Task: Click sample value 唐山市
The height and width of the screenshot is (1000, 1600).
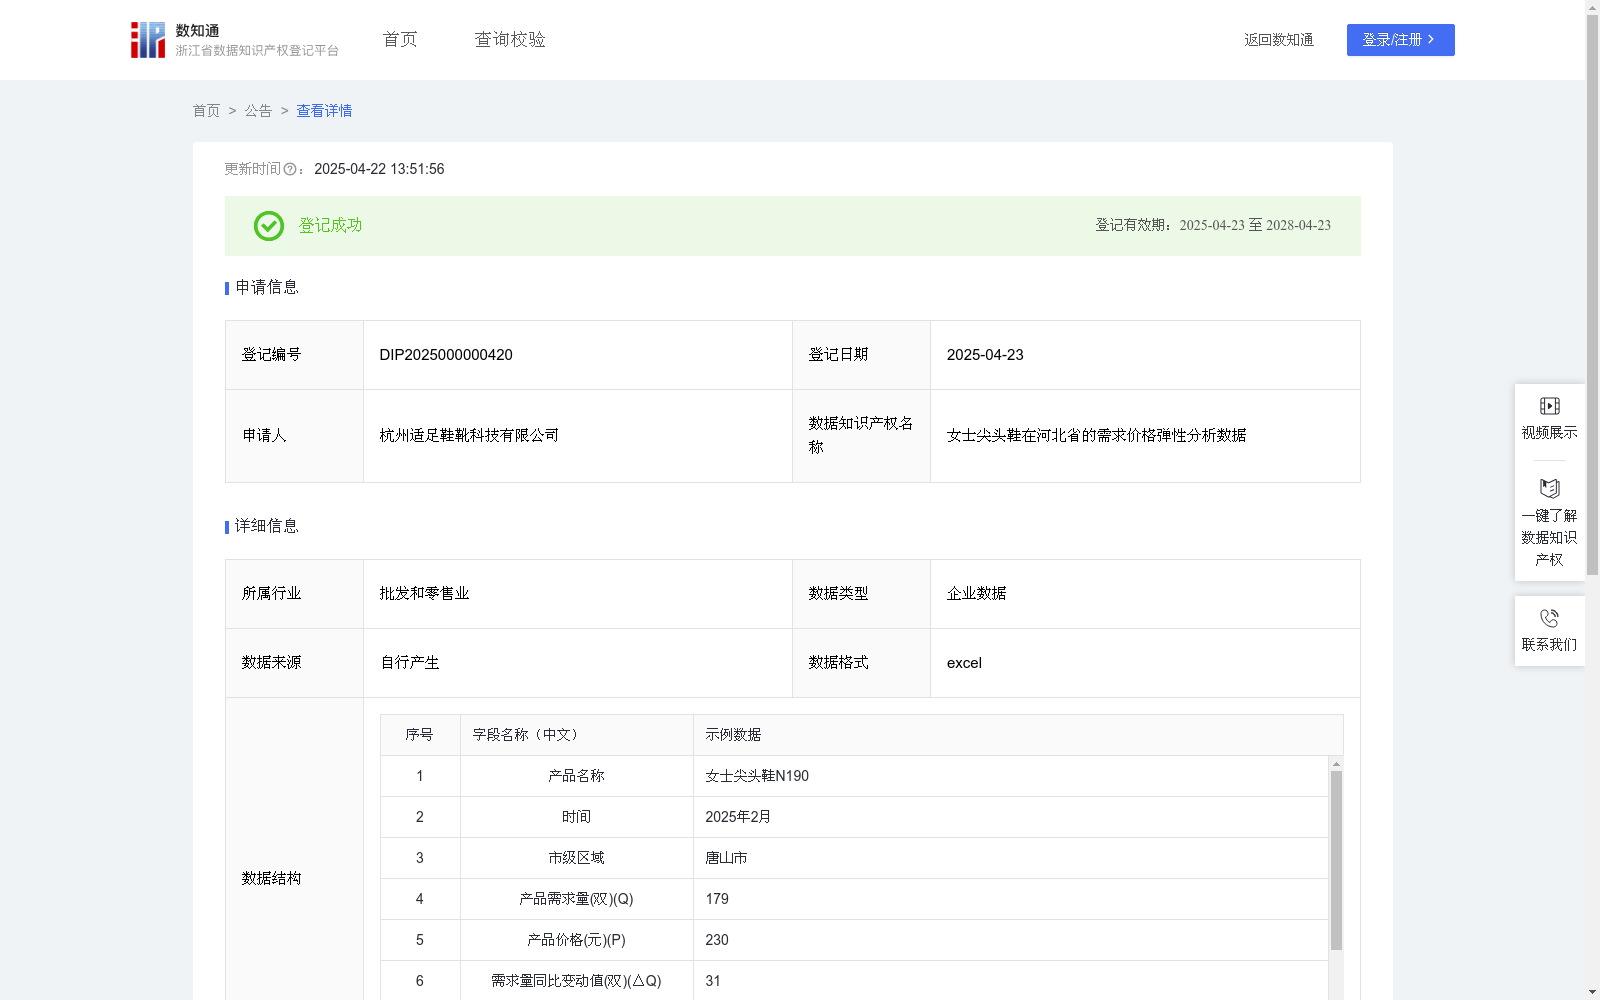Action: pos(726,858)
